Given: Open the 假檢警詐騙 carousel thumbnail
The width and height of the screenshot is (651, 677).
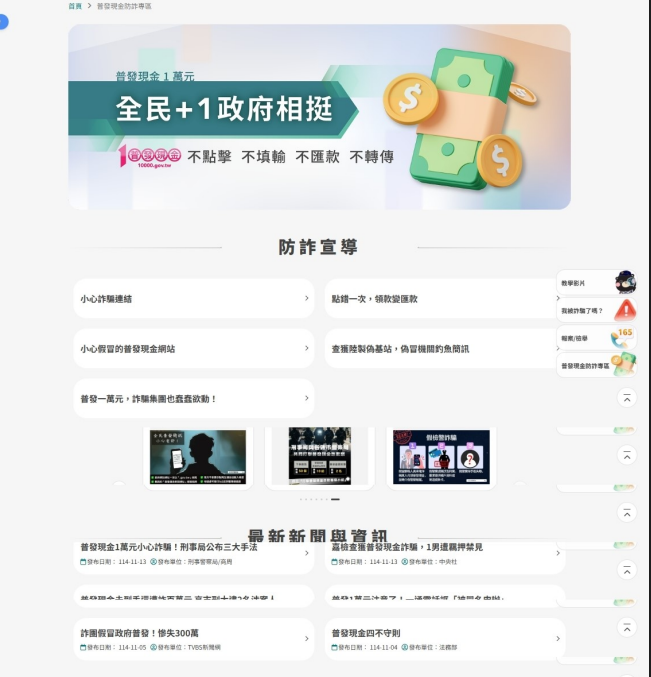Looking at the screenshot, I should click(441, 457).
